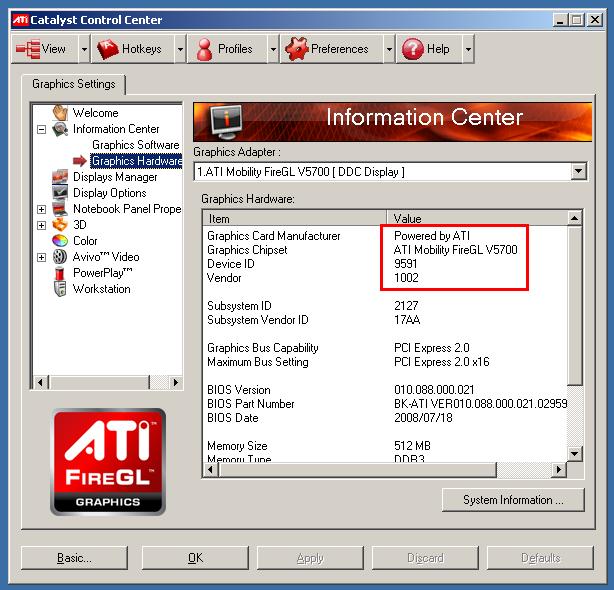Select Color tree entry
614x590 pixels.
[85, 241]
